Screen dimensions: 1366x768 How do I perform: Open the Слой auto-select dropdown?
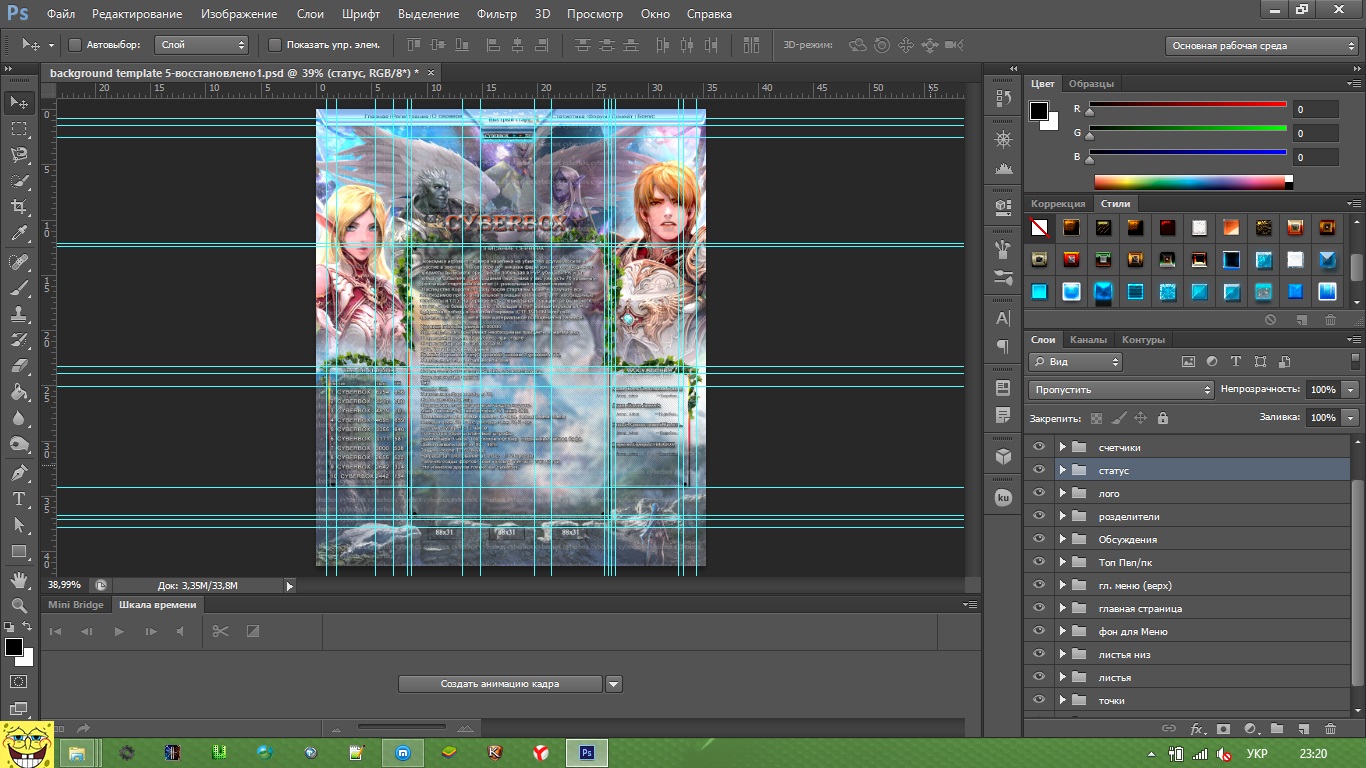[202, 45]
